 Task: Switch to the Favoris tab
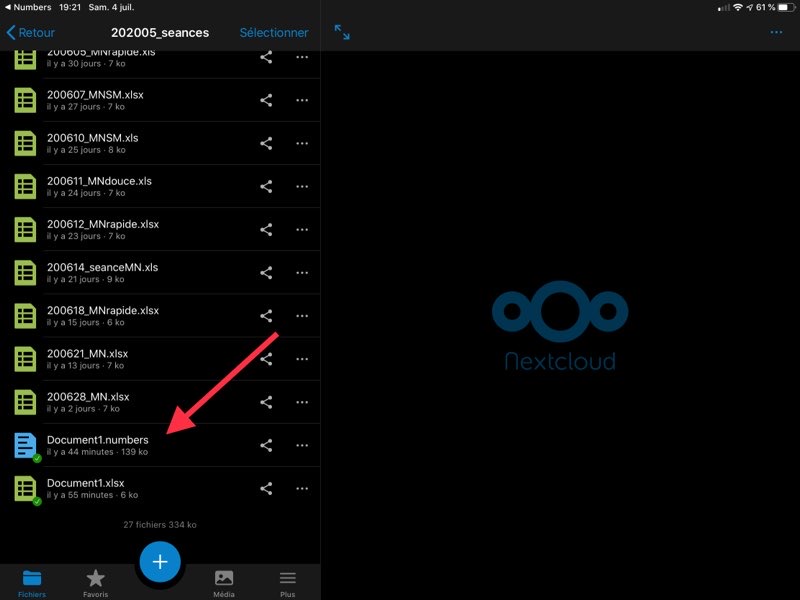click(96, 582)
